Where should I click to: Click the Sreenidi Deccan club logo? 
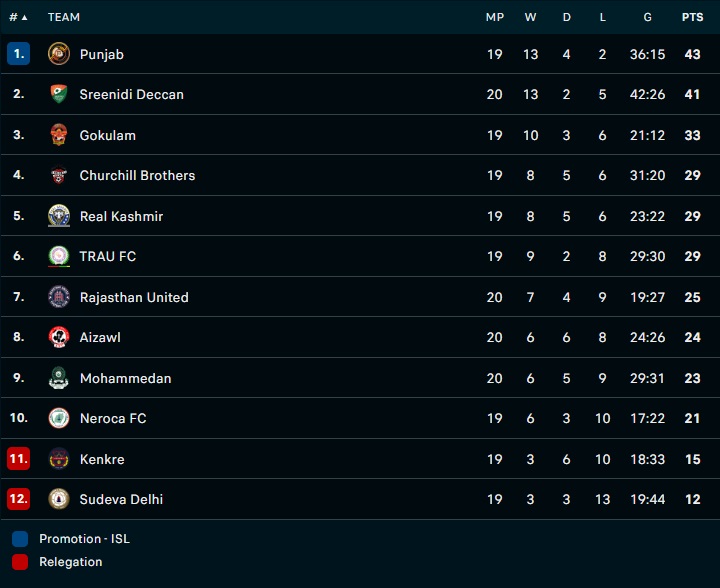tap(59, 94)
